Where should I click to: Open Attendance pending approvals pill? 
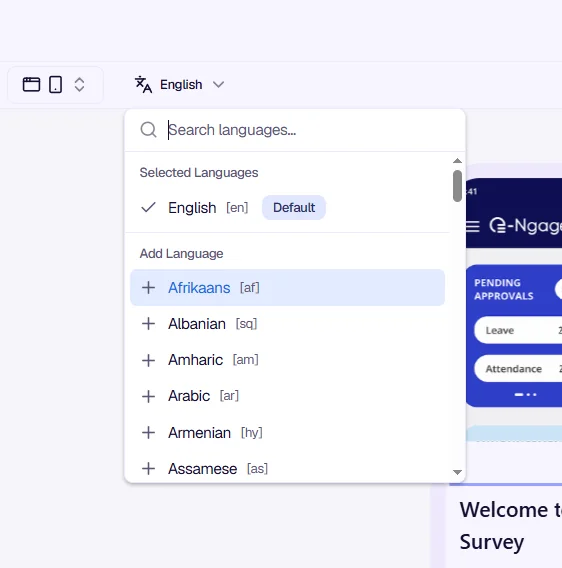click(x=518, y=368)
